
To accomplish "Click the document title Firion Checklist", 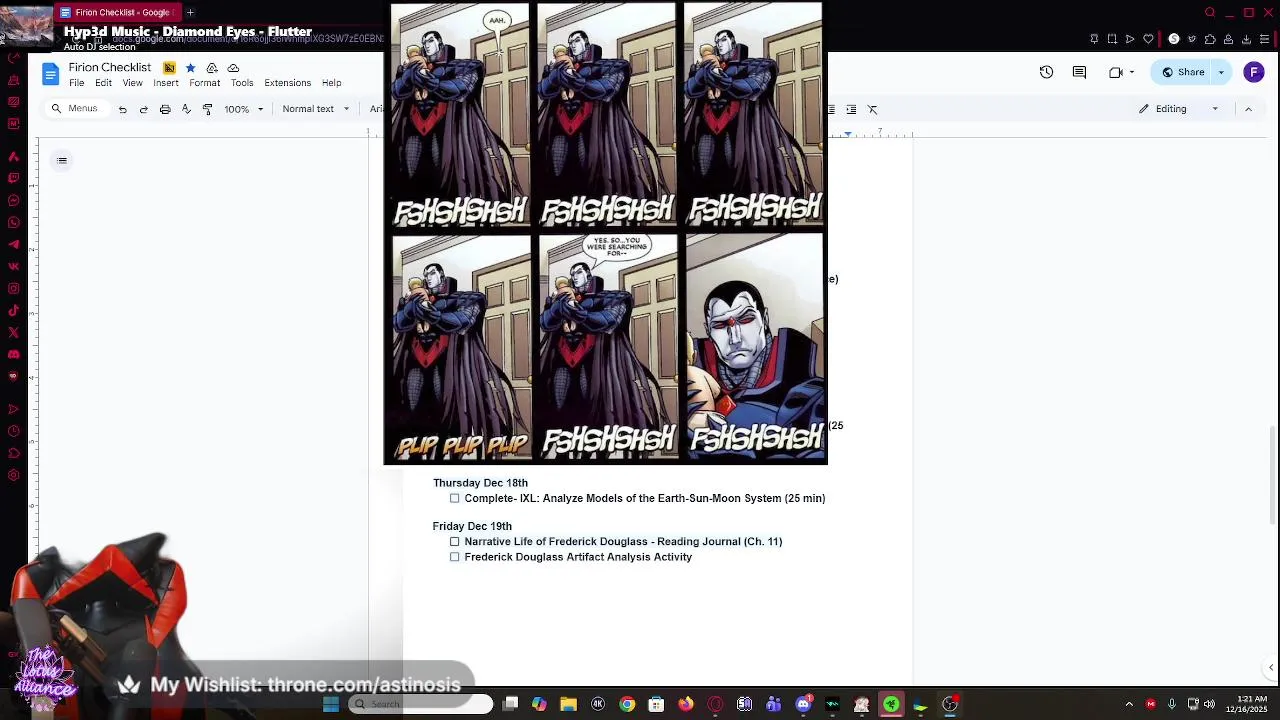I will point(110,67).
